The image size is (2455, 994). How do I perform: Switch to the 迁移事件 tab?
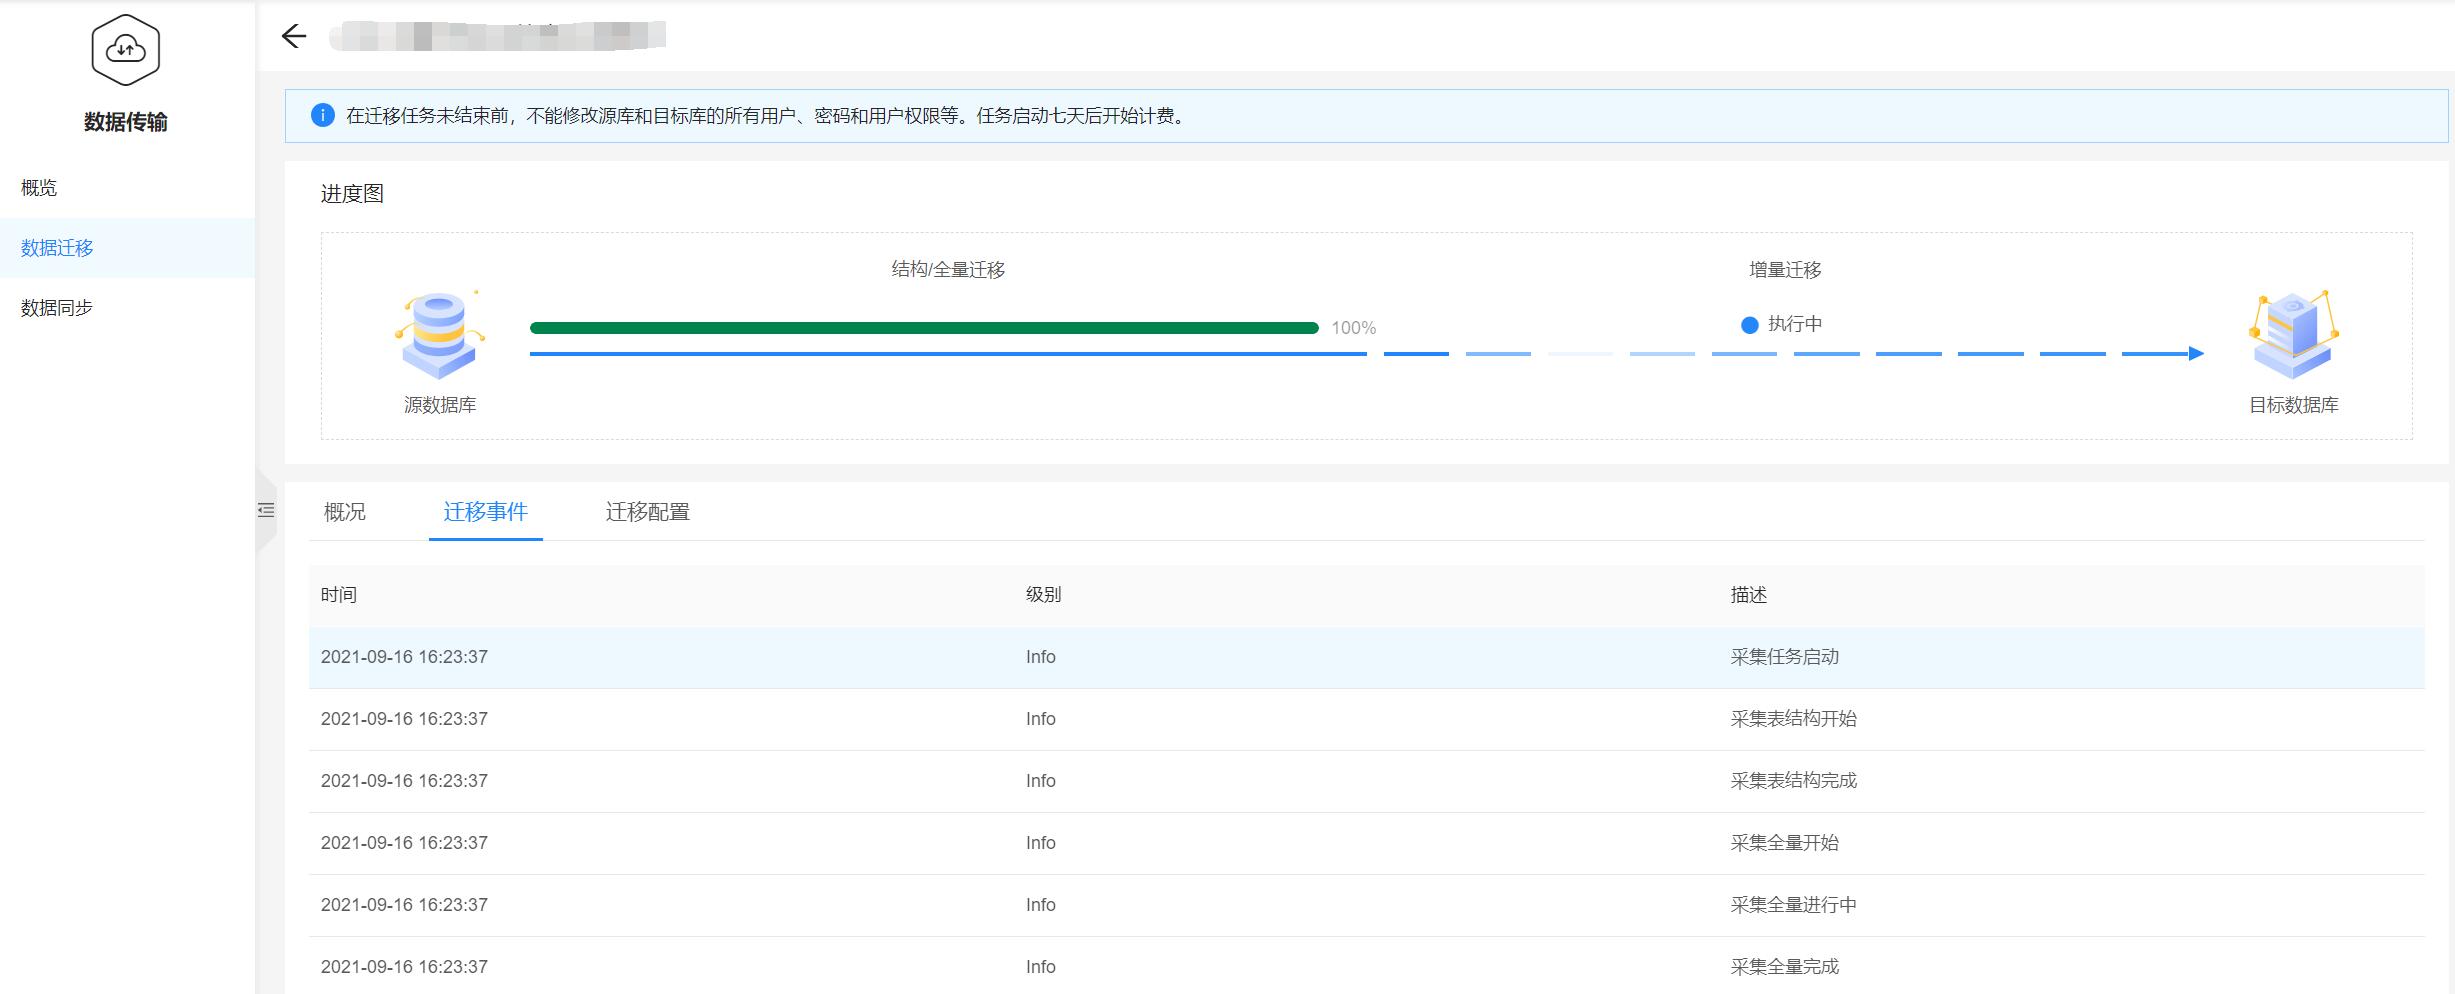tap(485, 512)
